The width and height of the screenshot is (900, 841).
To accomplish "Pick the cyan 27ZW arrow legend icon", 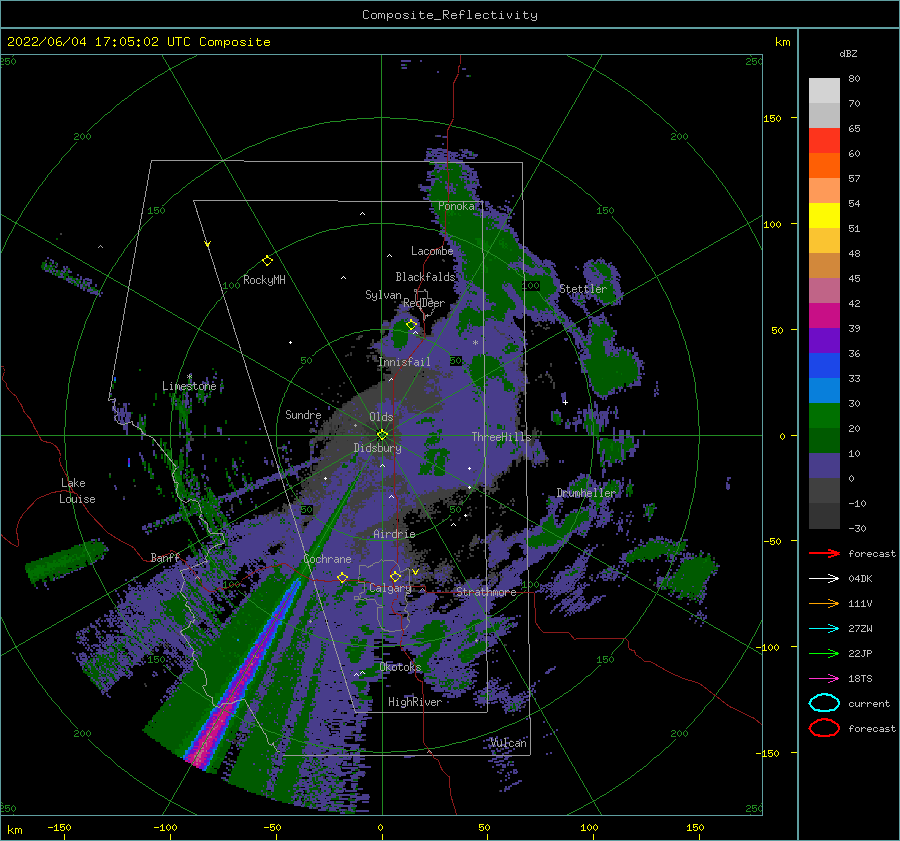I will pos(824,629).
